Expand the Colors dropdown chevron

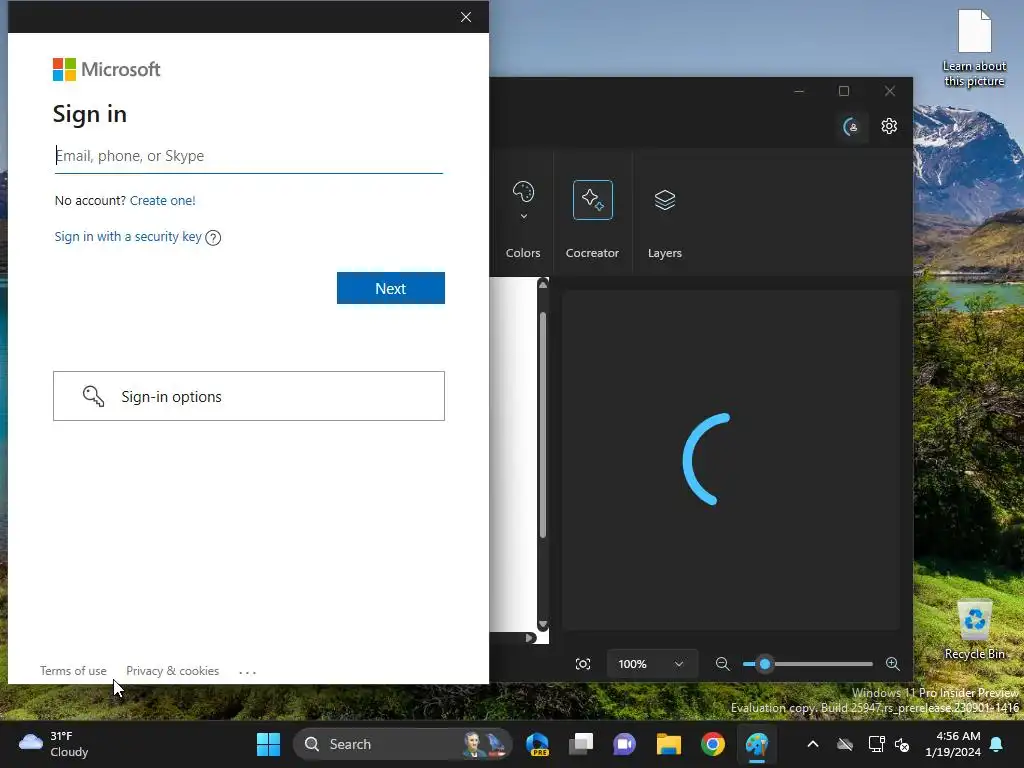(x=523, y=216)
